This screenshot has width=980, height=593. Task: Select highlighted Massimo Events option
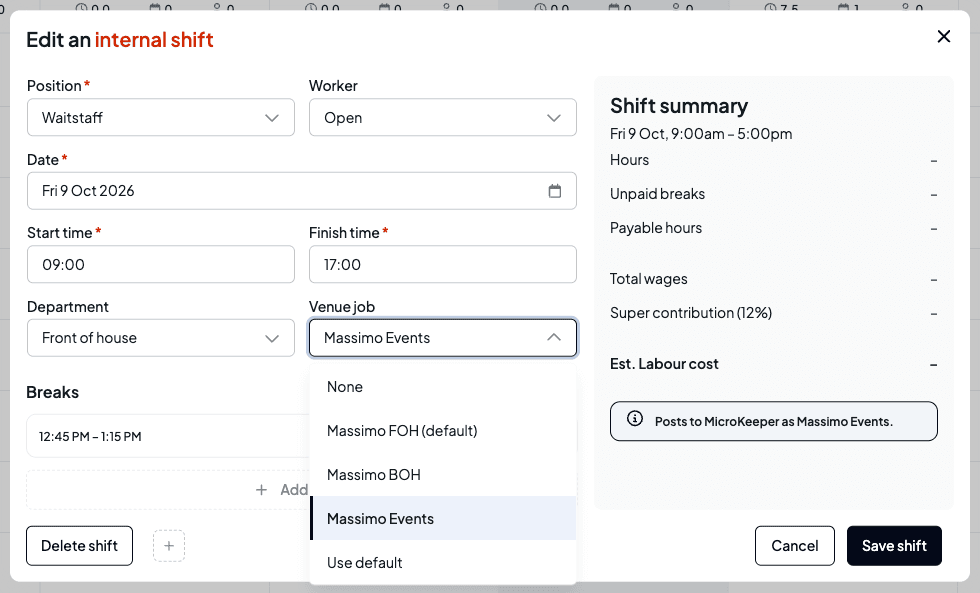(442, 519)
